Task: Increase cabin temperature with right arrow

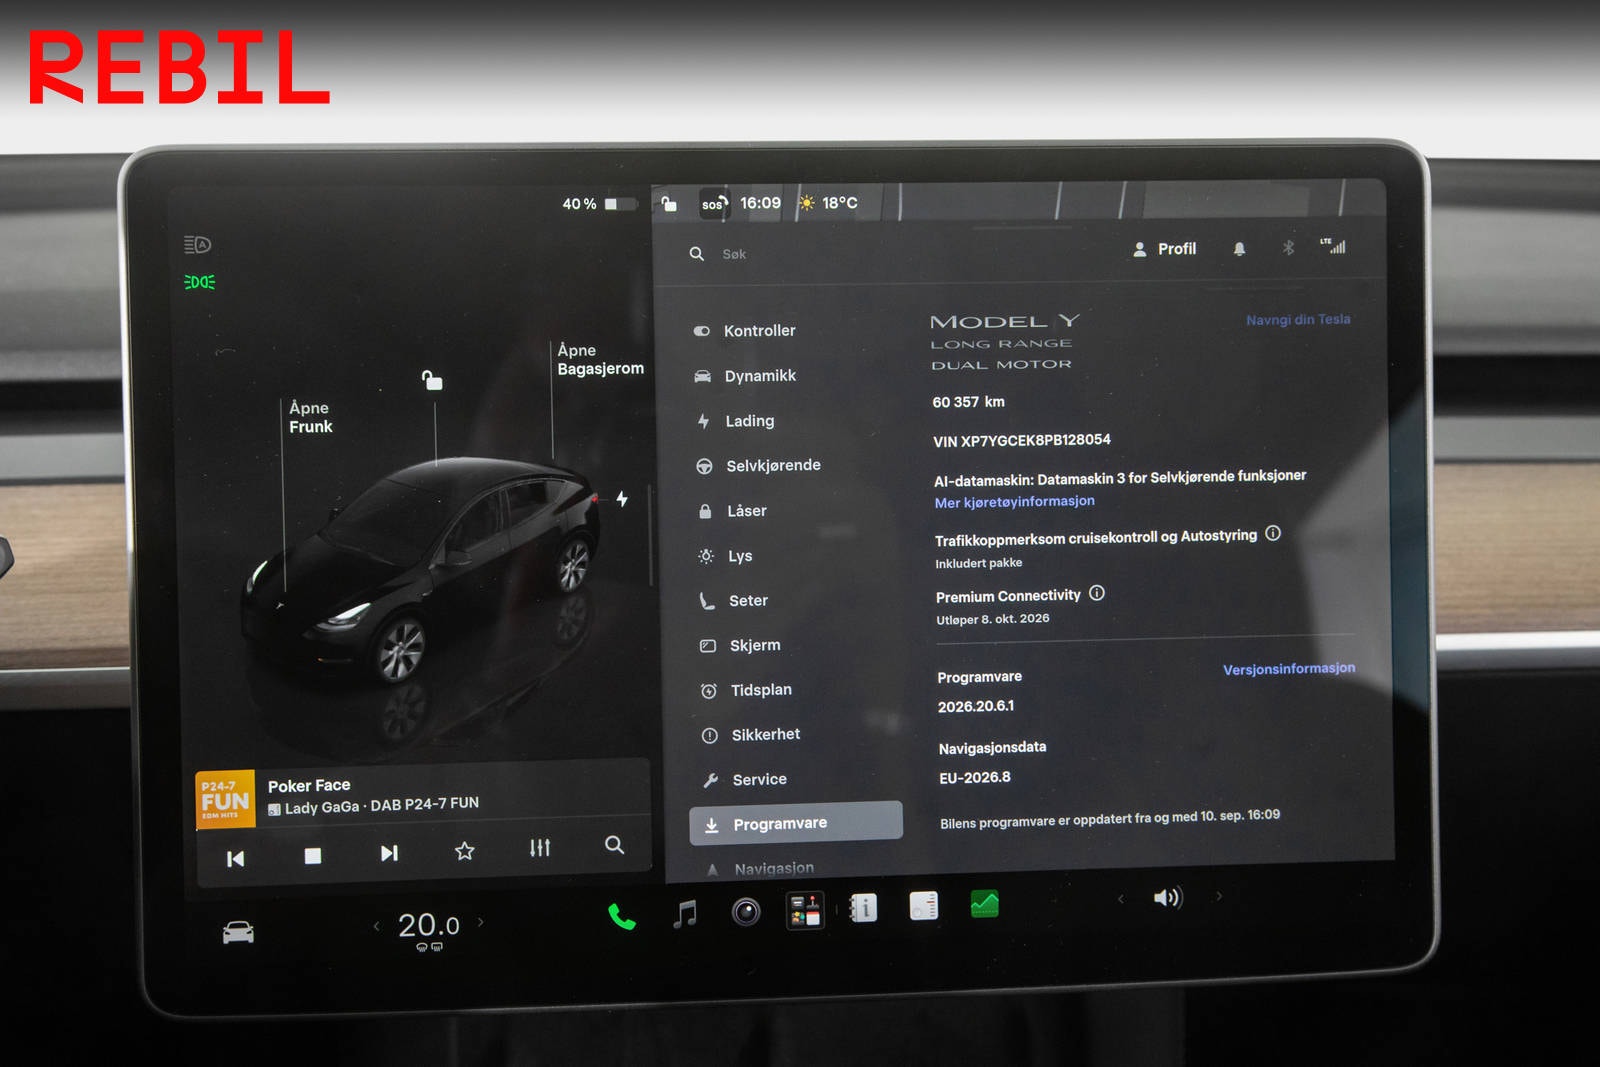Action: (x=481, y=922)
